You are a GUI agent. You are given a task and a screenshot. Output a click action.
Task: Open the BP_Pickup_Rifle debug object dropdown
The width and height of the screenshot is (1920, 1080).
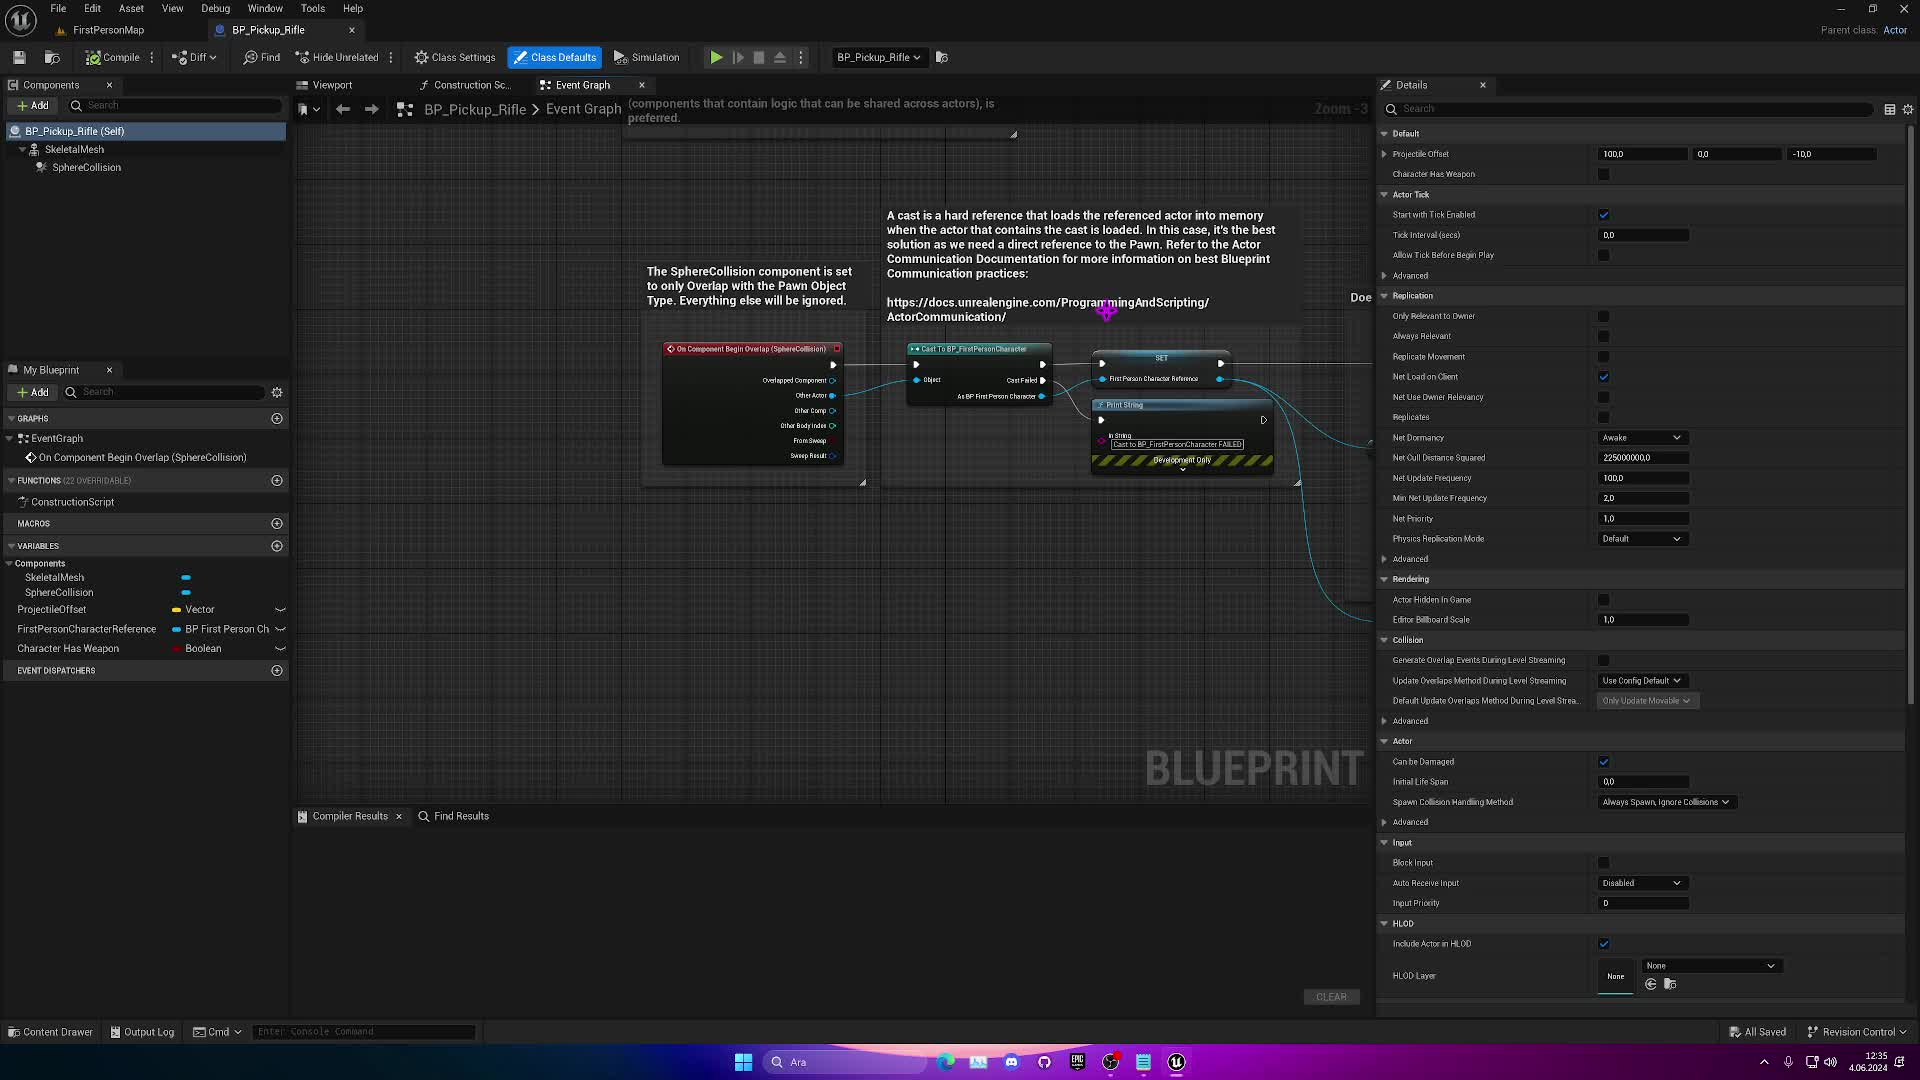coord(878,57)
